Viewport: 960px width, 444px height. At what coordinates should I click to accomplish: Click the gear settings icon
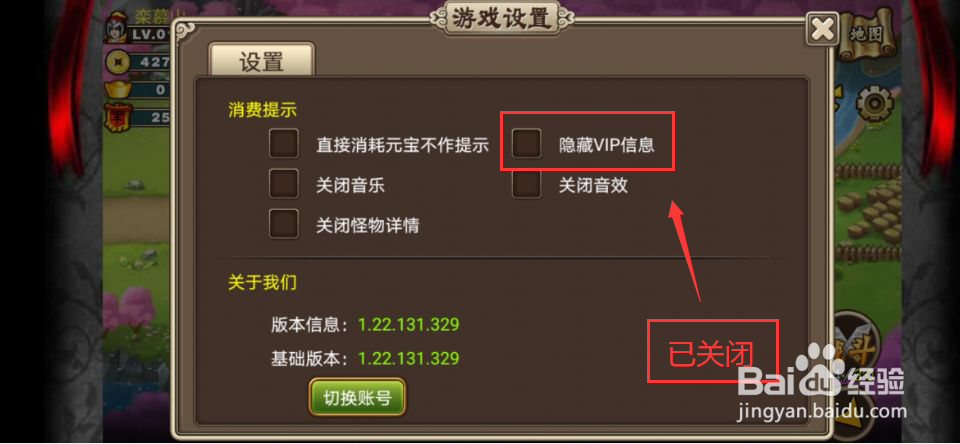[876, 104]
